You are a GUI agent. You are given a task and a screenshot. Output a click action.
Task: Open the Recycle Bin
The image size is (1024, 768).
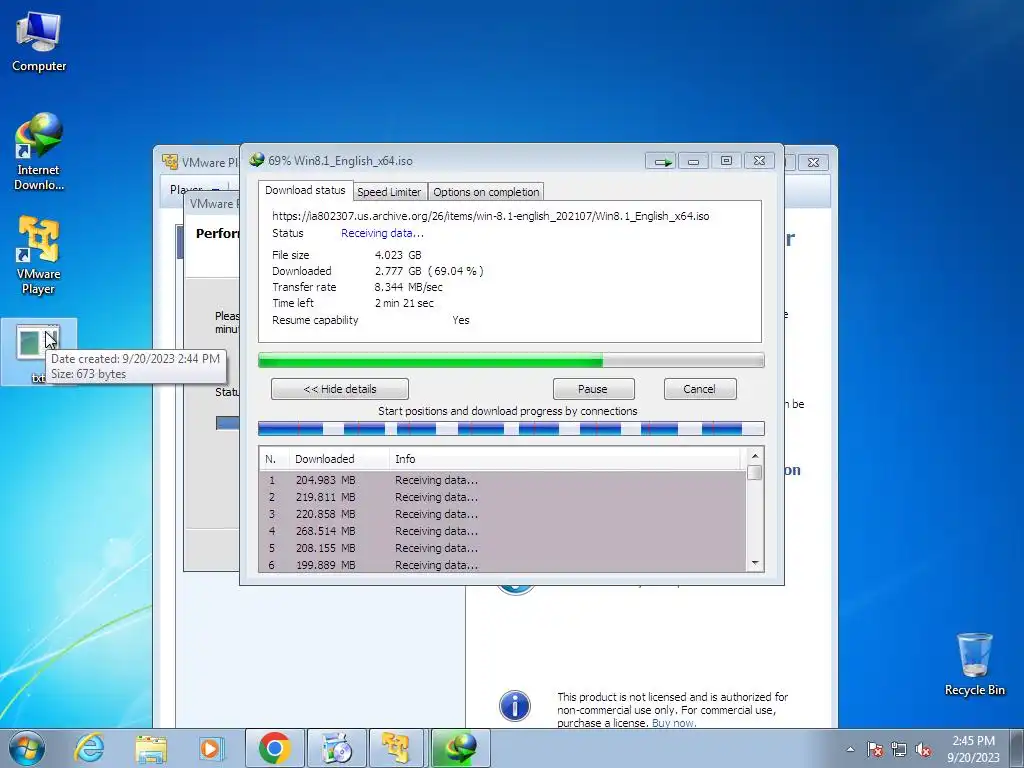(974, 664)
